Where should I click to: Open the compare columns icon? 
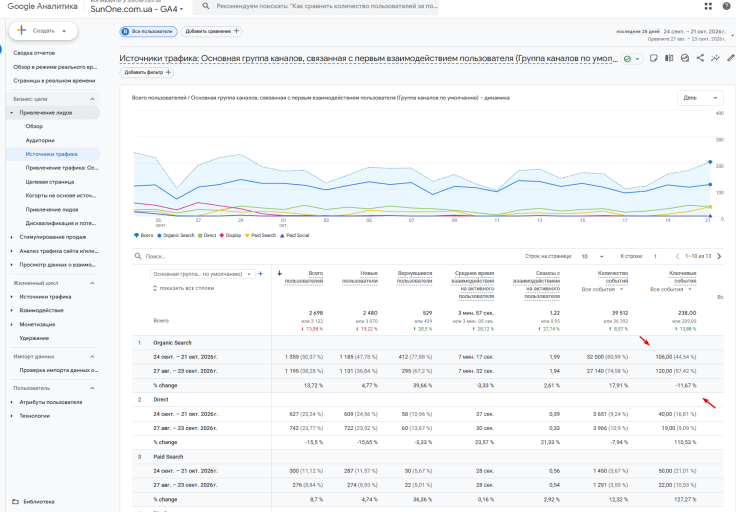point(669,58)
